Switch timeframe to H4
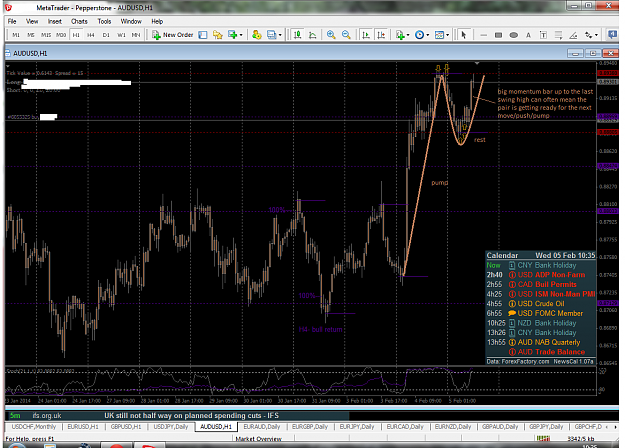625x448 pixels. (91, 35)
